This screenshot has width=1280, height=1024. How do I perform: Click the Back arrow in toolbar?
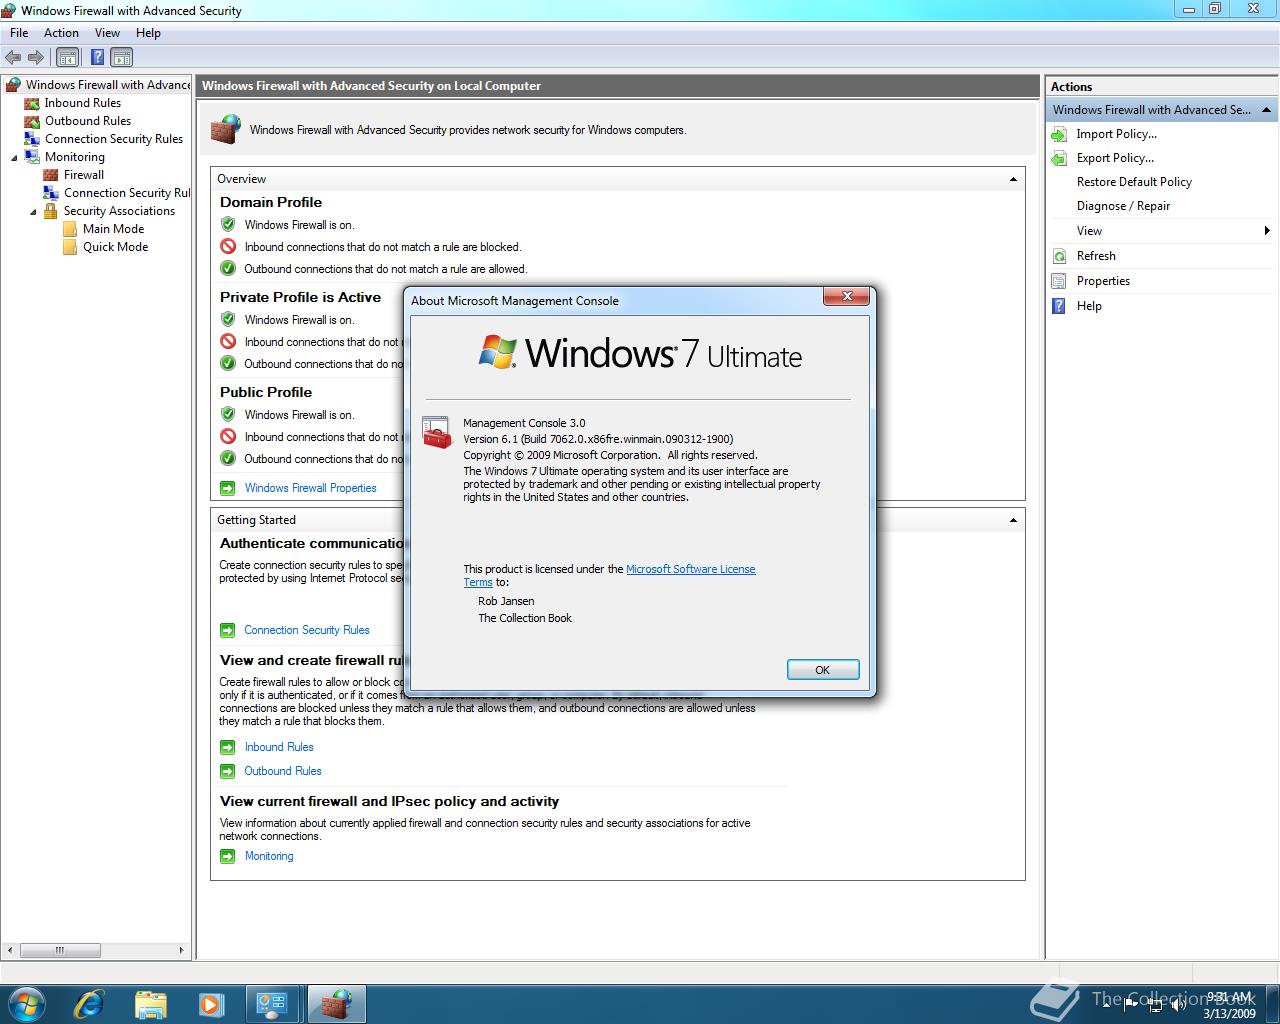[13, 57]
